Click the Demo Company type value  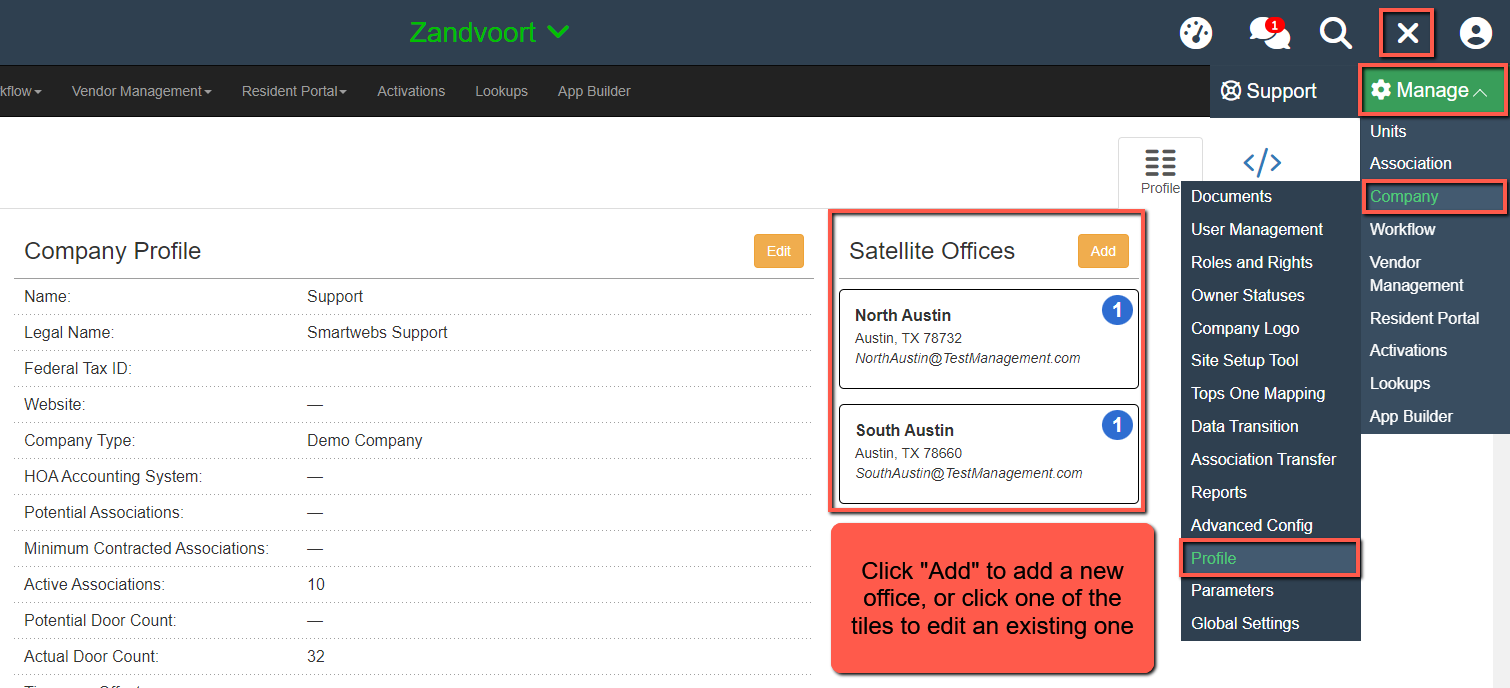tap(364, 440)
